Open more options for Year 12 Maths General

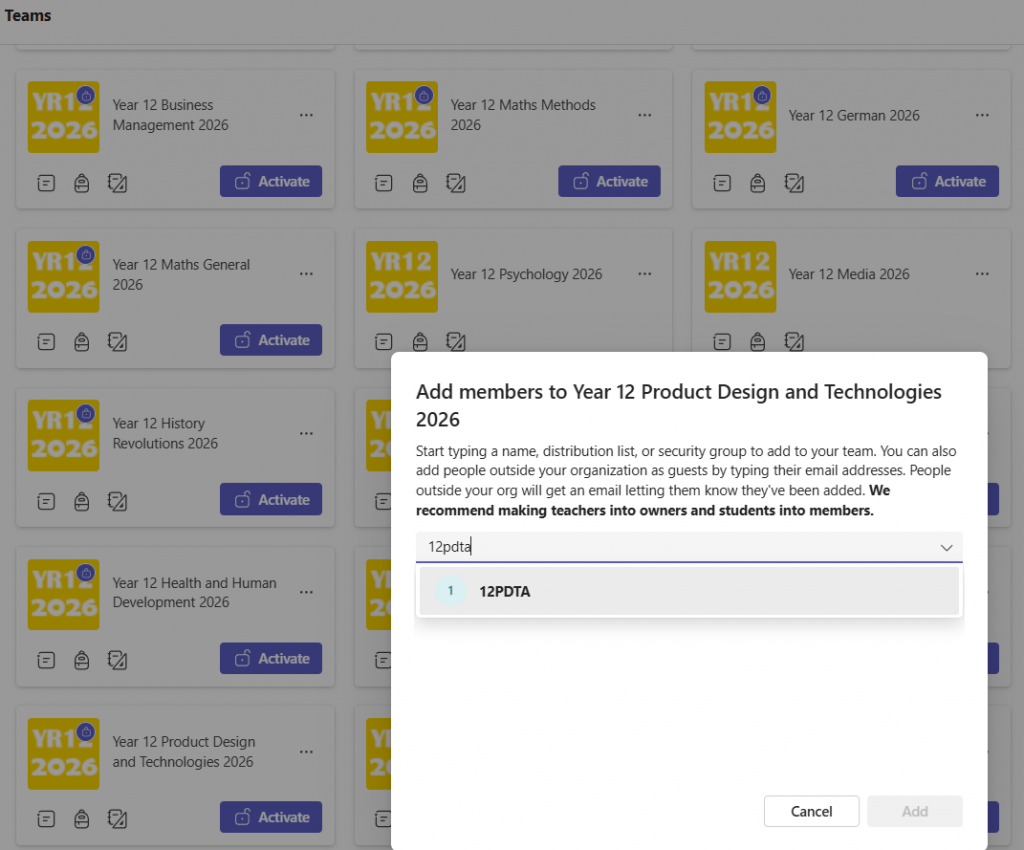(306, 274)
